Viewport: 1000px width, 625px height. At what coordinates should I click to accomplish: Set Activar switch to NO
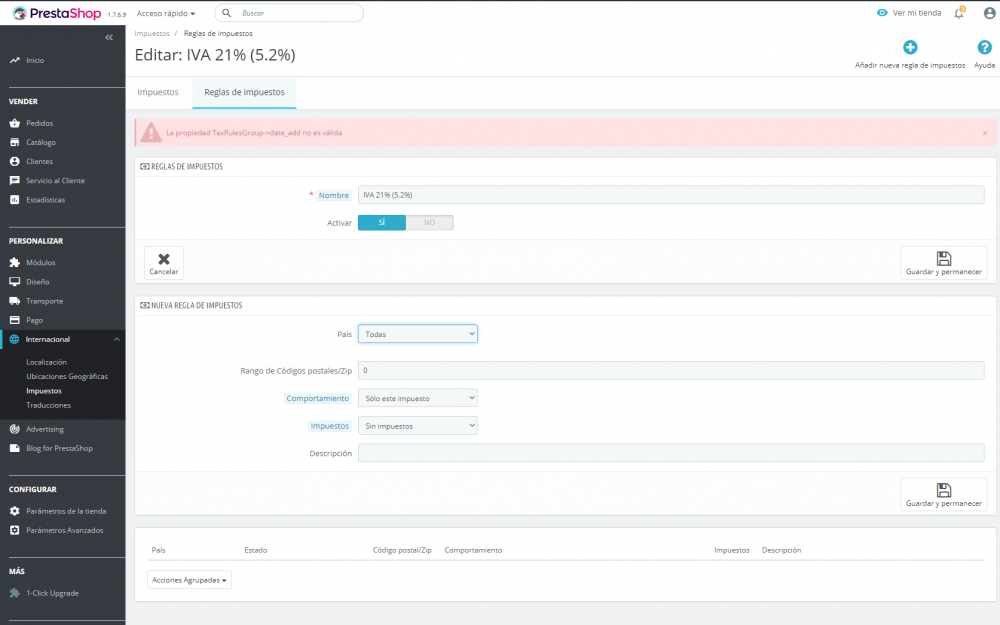tap(430, 223)
